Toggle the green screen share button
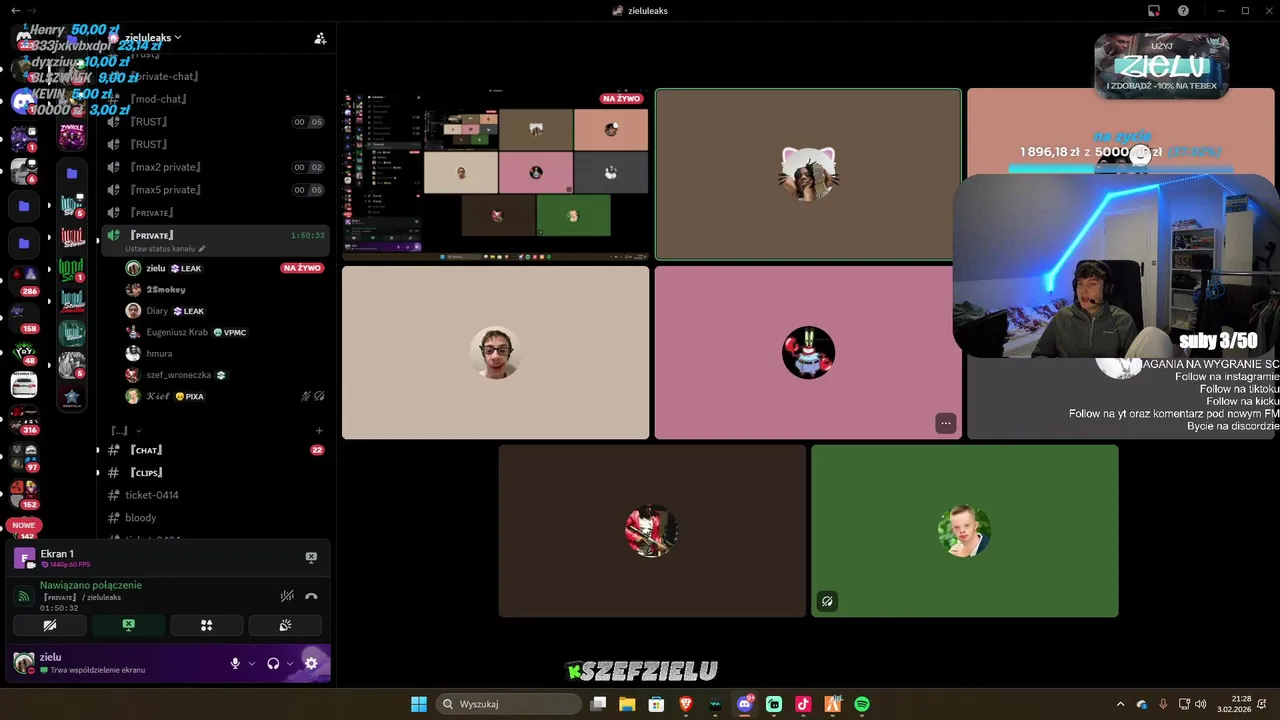This screenshot has width=1280, height=720. tap(128, 625)
